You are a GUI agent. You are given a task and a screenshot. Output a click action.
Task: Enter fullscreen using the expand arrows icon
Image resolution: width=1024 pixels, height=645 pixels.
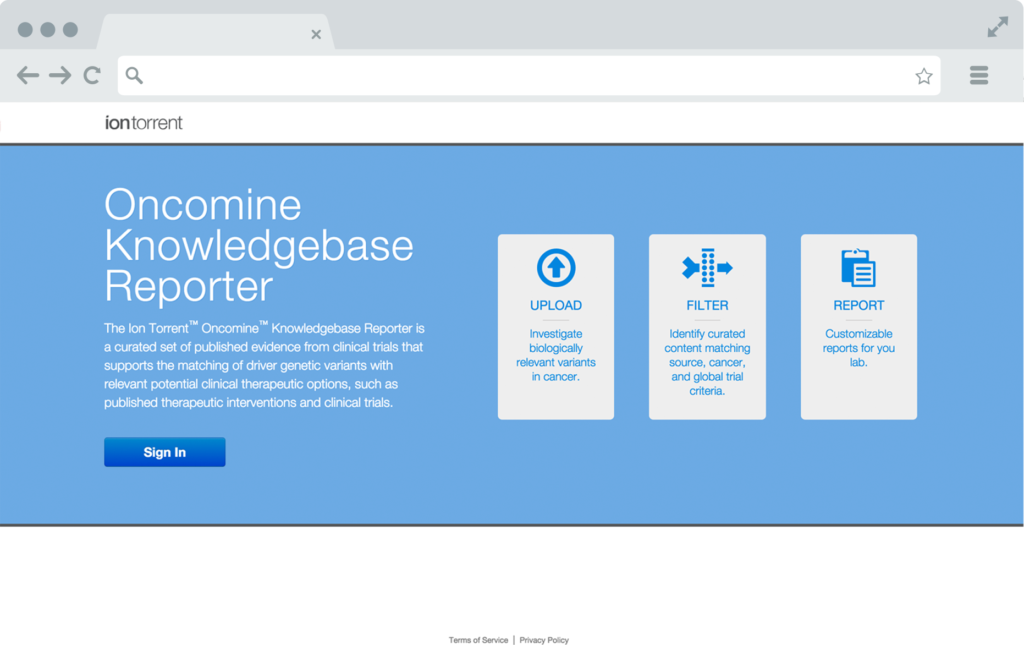point(997,28)
